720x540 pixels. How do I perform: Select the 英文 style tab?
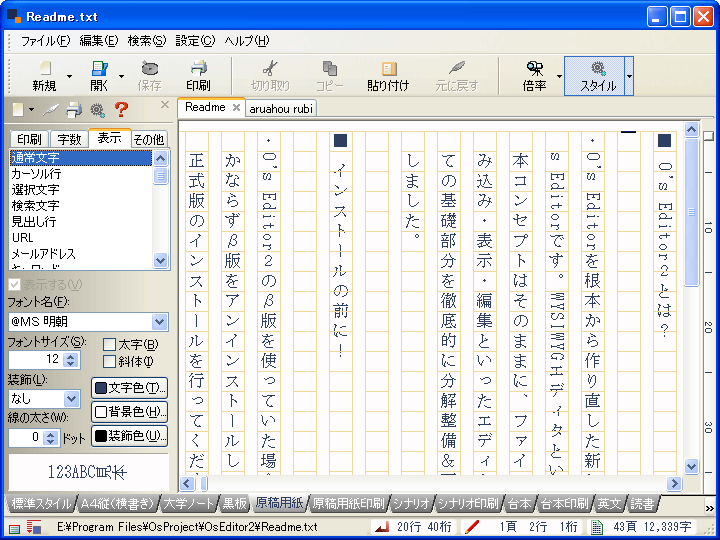point(609,504)
